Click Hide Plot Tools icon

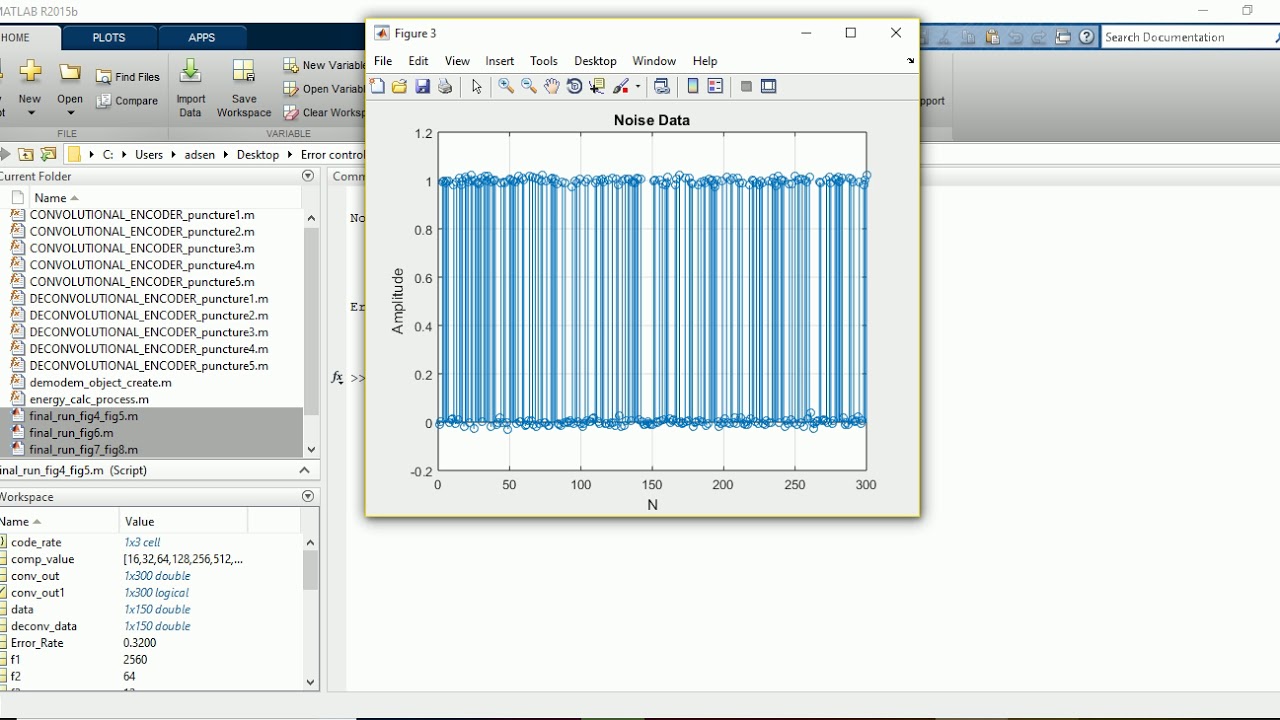pos(746,87)
